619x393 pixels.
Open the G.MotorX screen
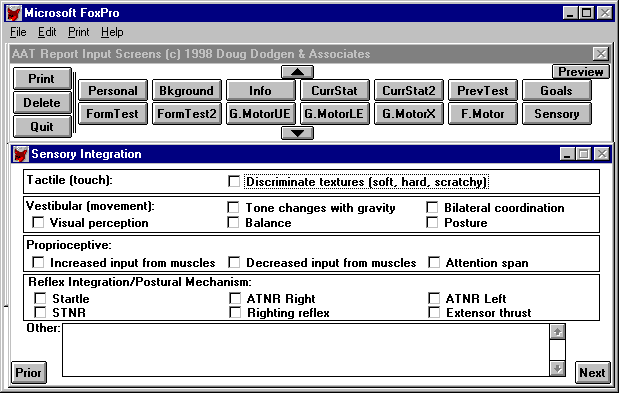click(x=409, y=114)
